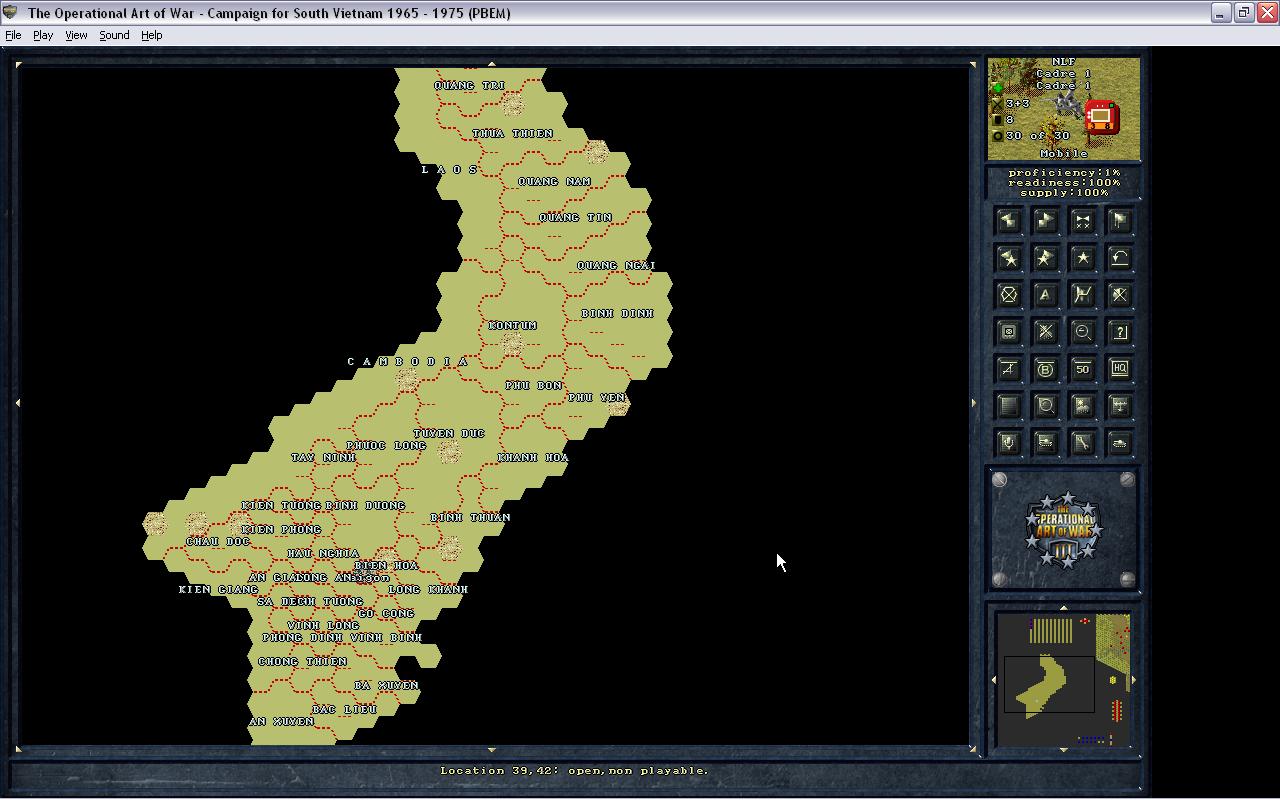Click the button labeled 50
Viewport: 1280px width, 800px height.
point(1082,369)
